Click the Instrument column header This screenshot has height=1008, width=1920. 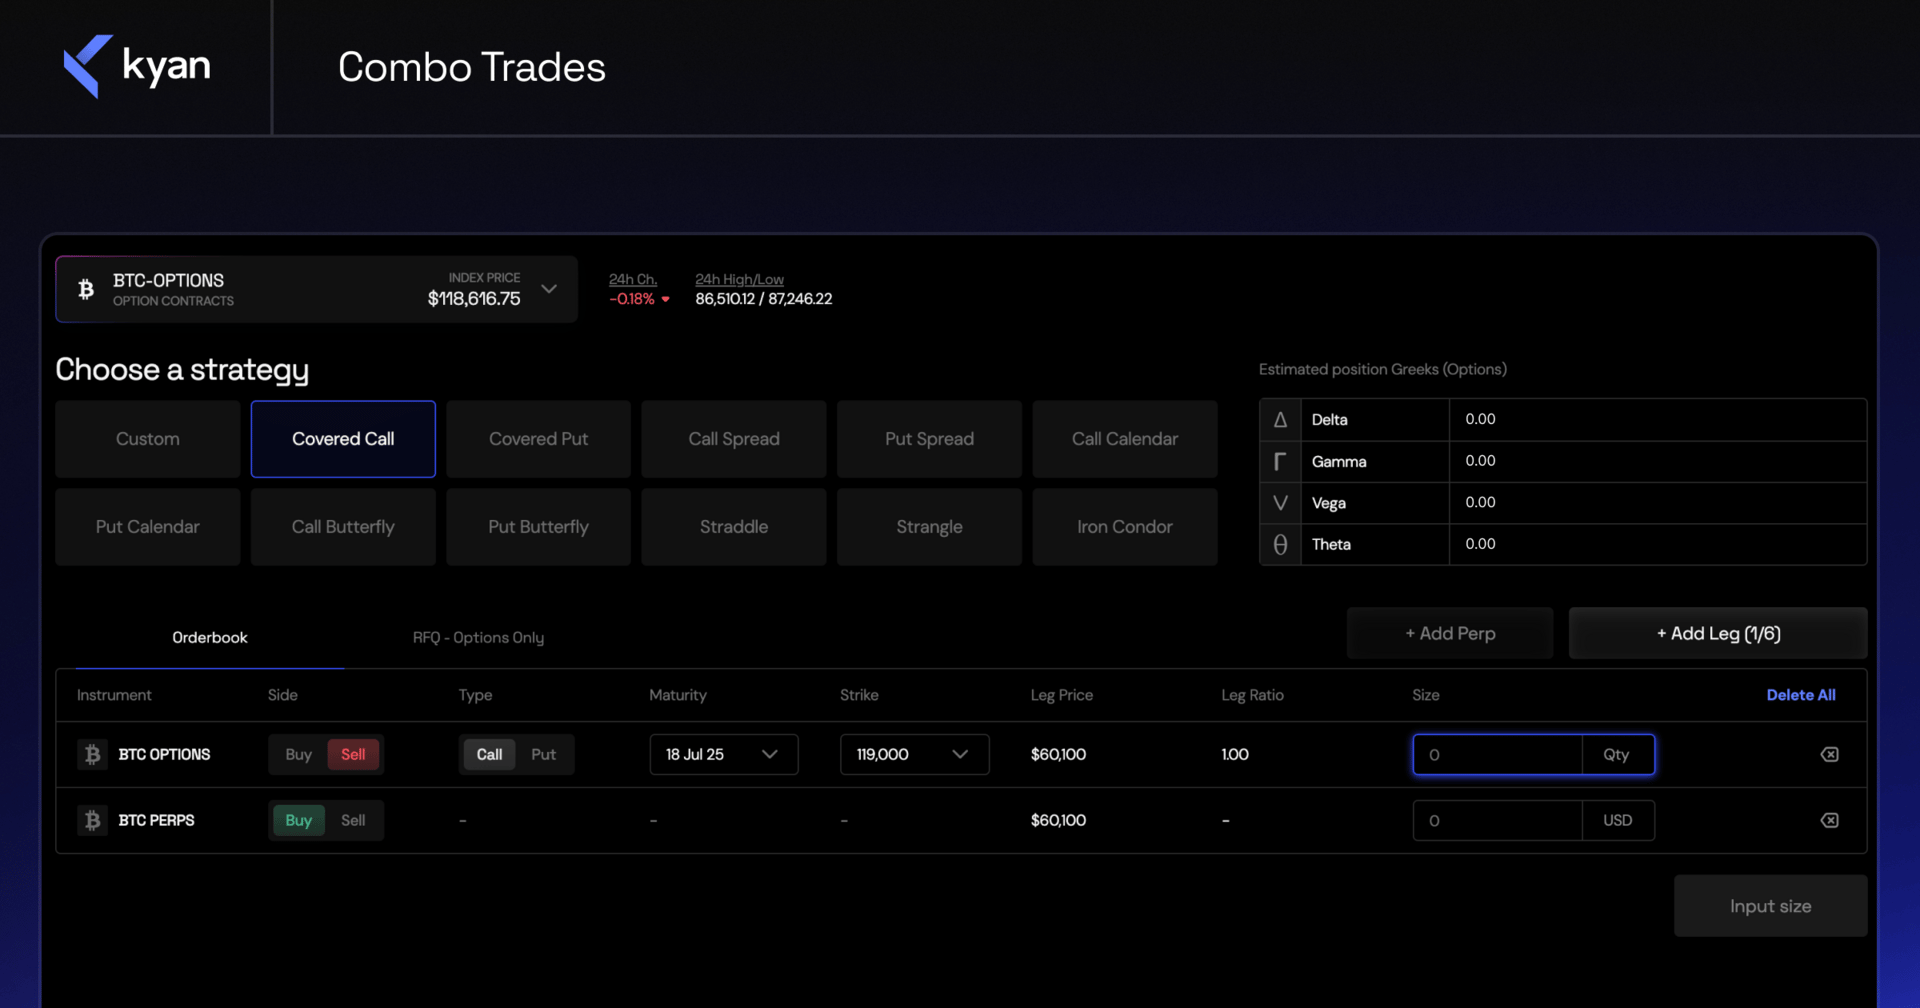pos(114,695)
